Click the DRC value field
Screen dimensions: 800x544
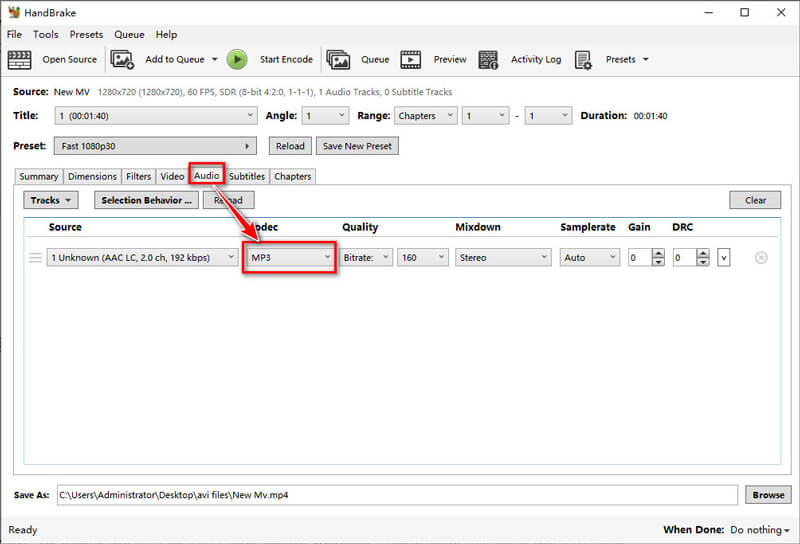point(685,258)
